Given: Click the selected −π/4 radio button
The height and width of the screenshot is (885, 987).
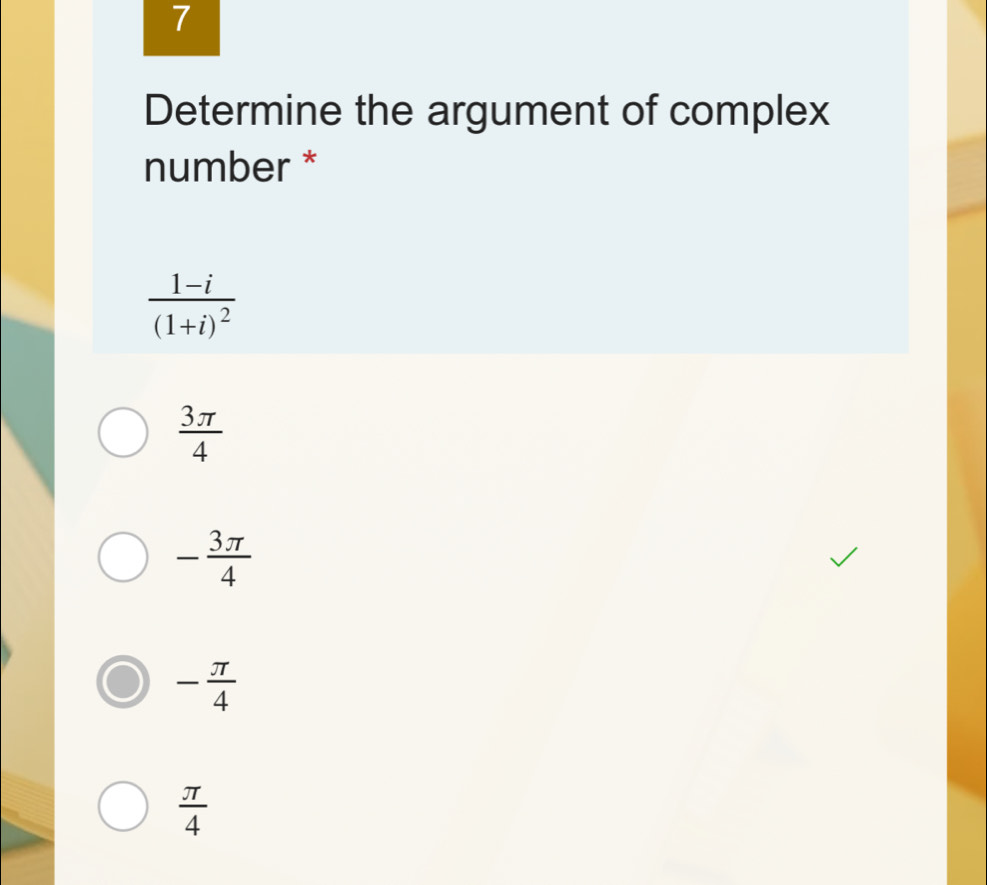Looking at the screenshot, I should tap(123, 682).
